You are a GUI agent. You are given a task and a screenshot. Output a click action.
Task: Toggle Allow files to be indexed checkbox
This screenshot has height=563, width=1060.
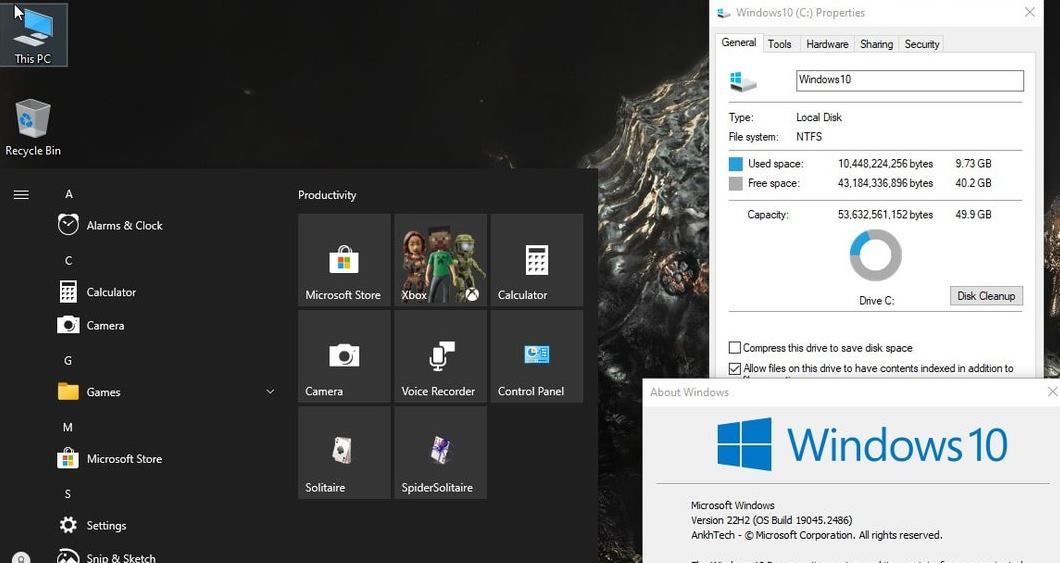pos(735,368)
